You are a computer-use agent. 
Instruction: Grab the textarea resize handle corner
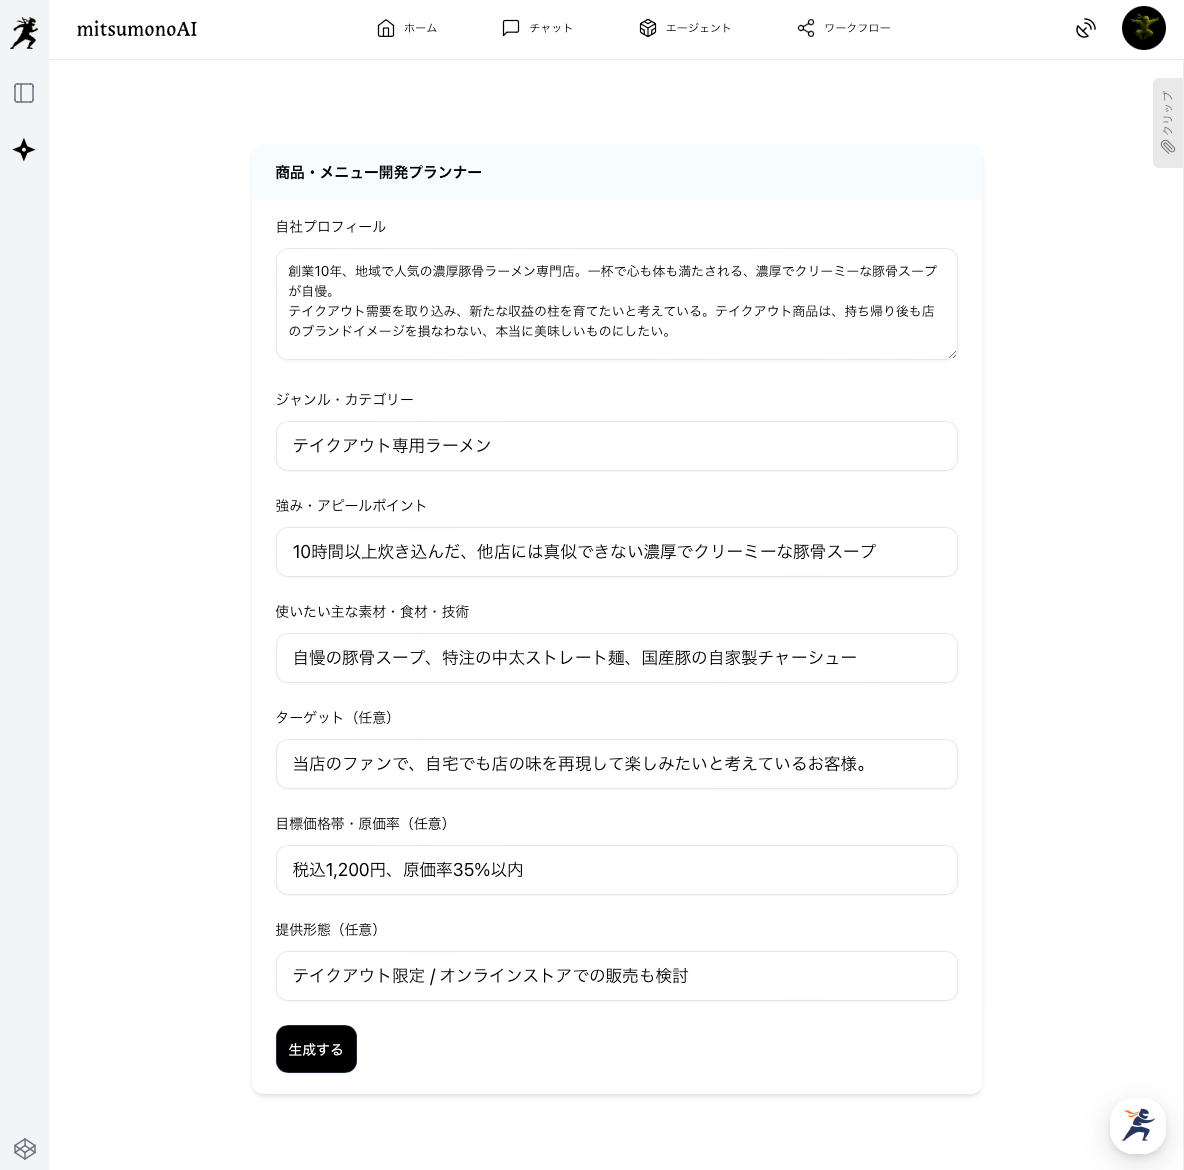(952, 354)
